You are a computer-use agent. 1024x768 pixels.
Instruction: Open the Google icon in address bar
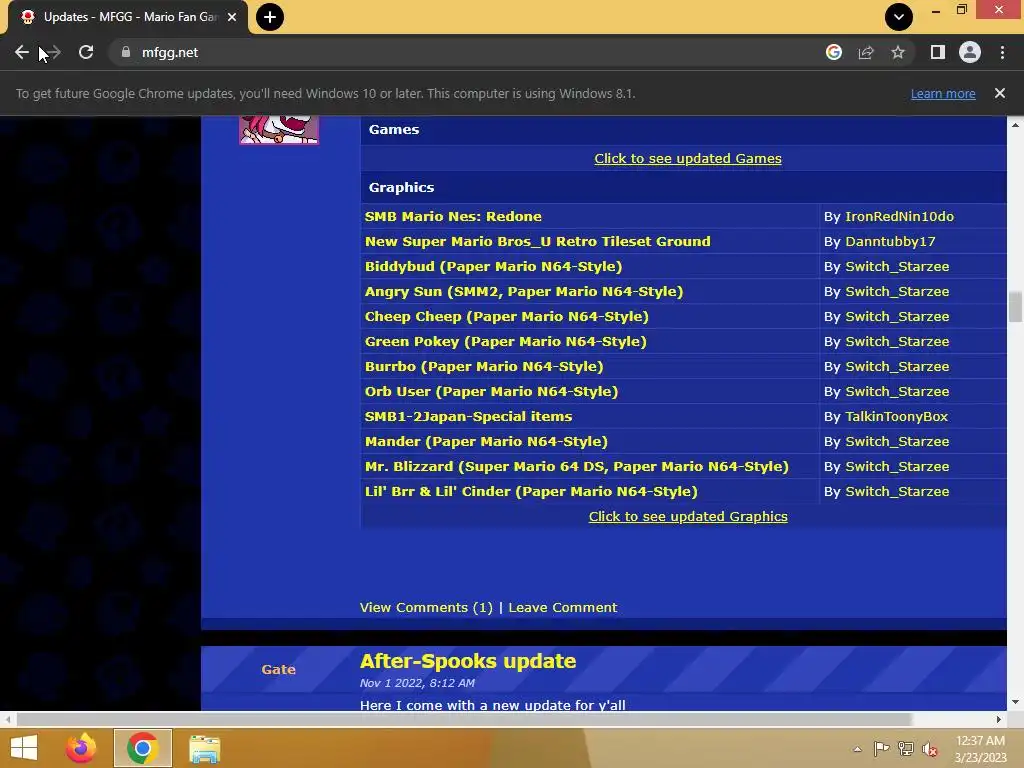tap(833, 52)
